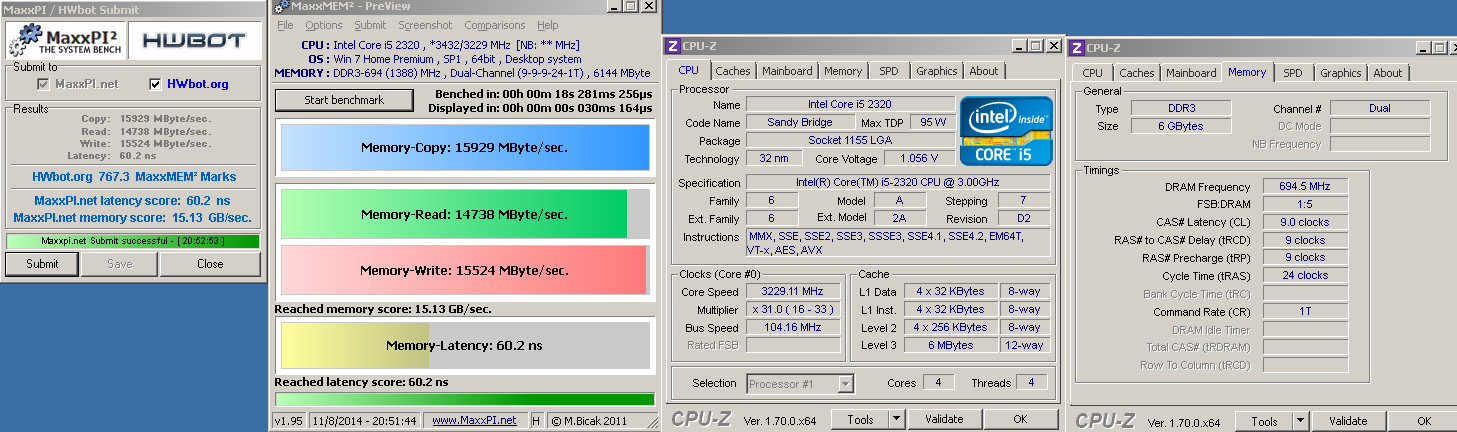
Task: Open the Options menu in MaxxMEM²
Action: coord(324,25)
